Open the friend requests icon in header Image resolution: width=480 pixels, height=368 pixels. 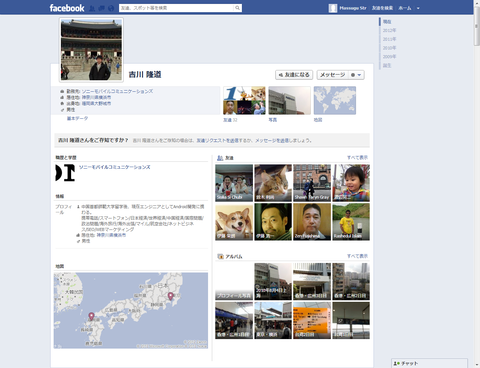pyautogui.click(x=92, y=8)
